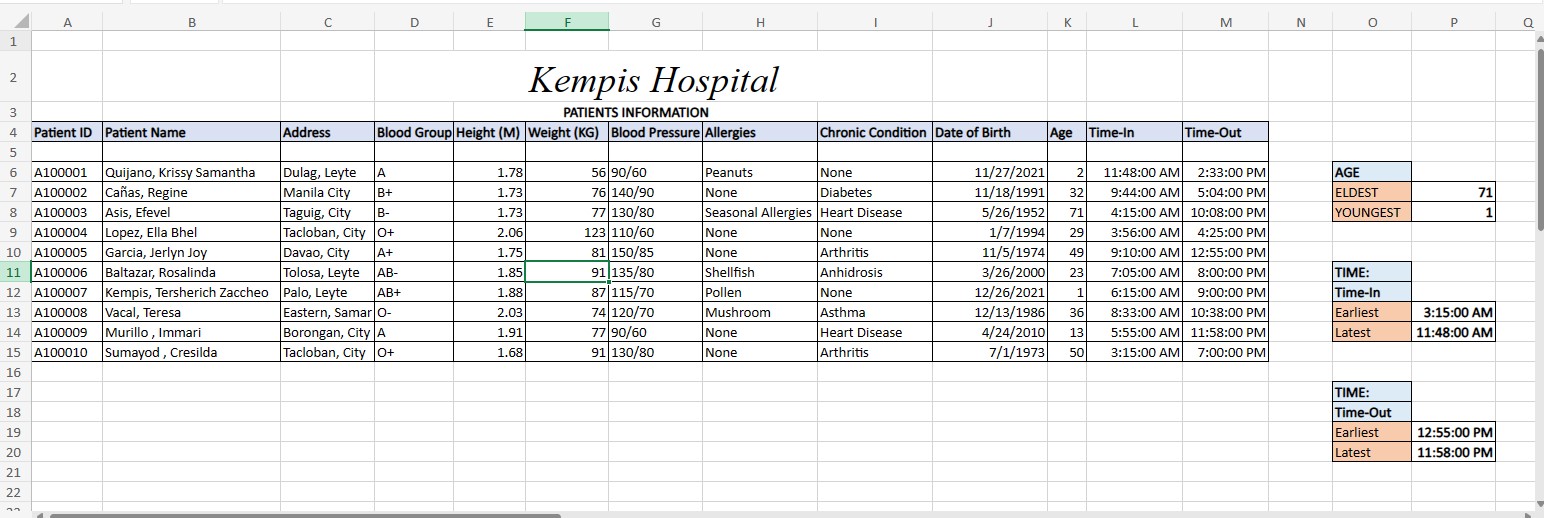Click eldest age value 71 in column P
Image resolution: width=1544 pixels, height=518 pixels.
coord(1454,192)
